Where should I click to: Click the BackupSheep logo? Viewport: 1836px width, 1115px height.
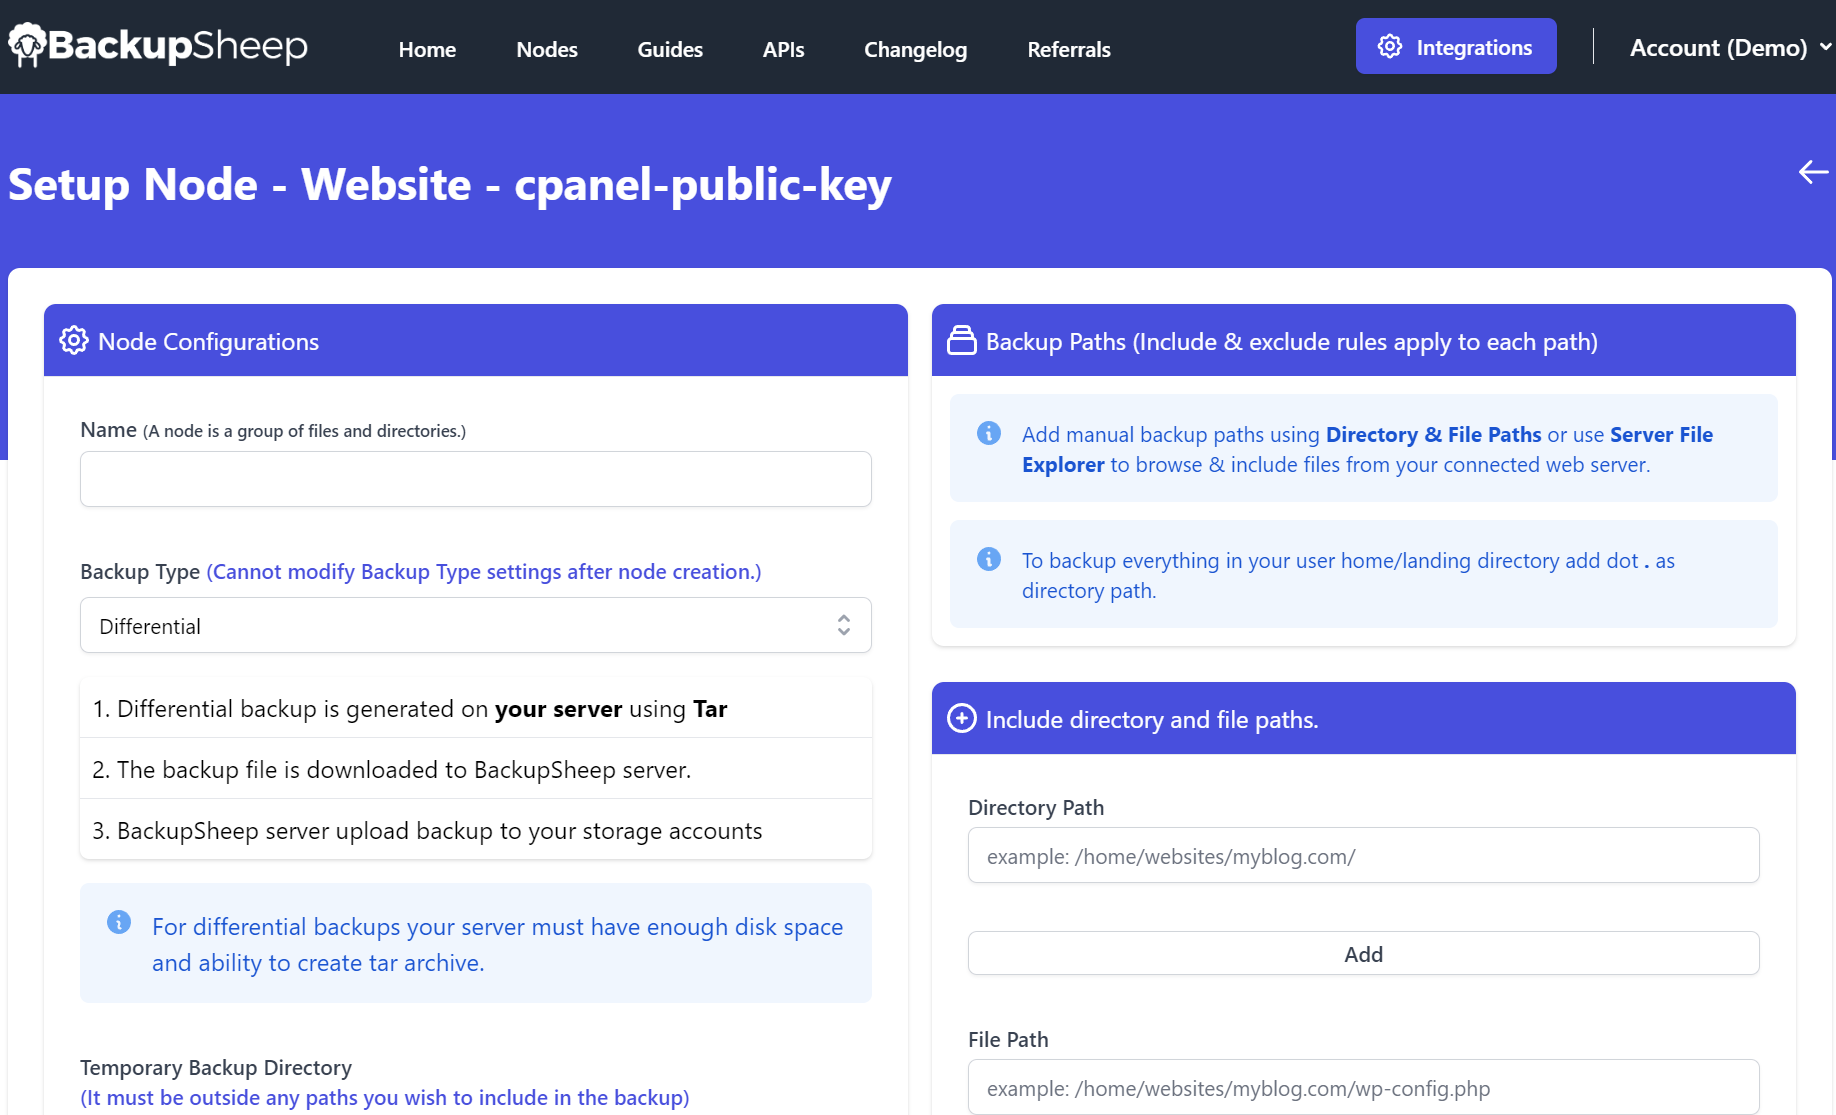(158, 46)
